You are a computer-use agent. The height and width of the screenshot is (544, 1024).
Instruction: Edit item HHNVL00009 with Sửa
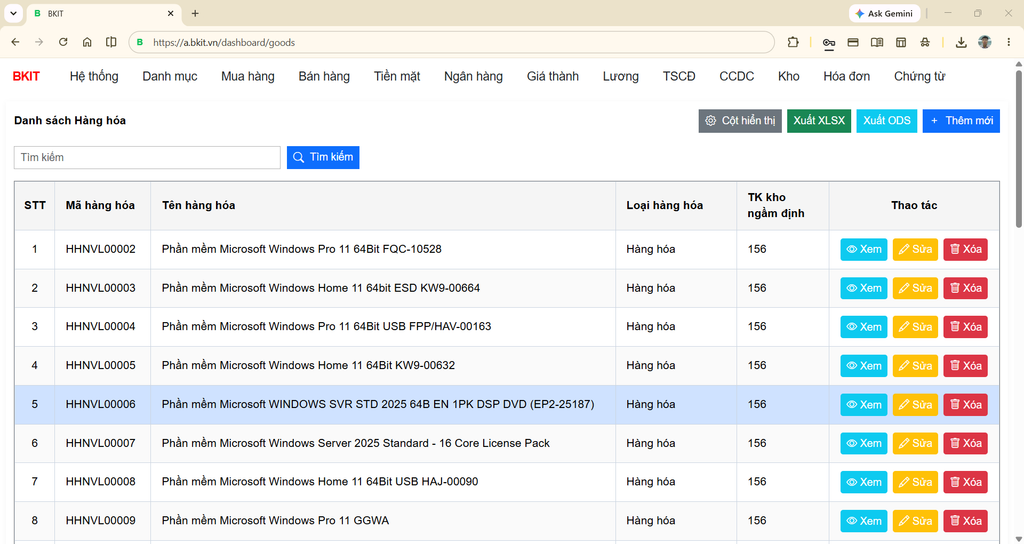point(915,521)
